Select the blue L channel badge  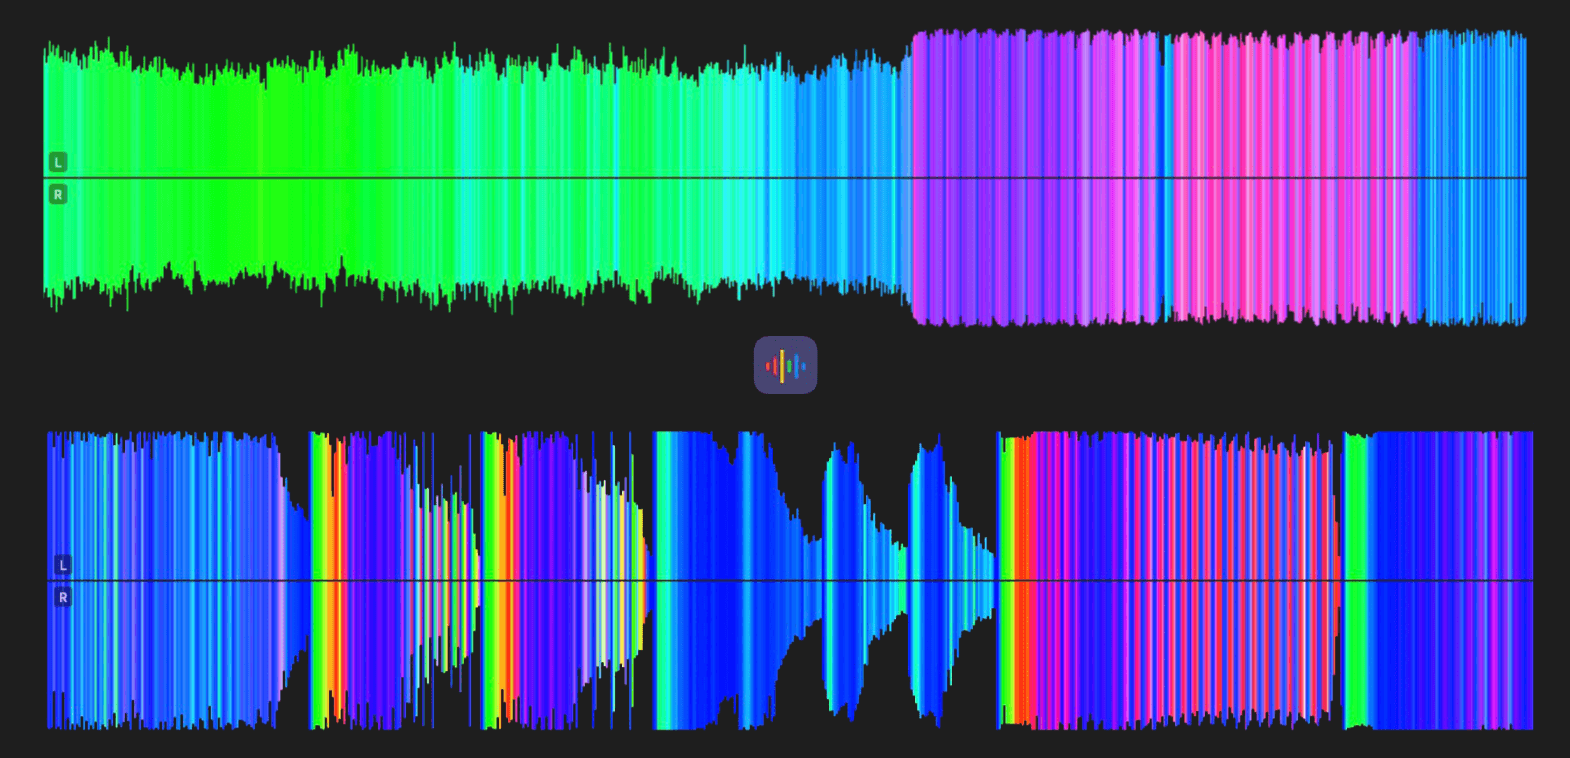pyautogui.click(x=63, y=565)
